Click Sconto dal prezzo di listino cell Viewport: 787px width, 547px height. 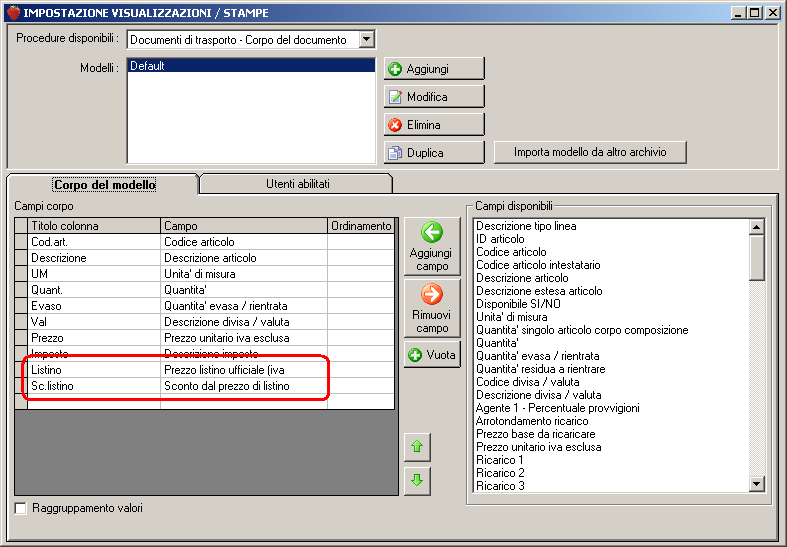pos(244,386)
